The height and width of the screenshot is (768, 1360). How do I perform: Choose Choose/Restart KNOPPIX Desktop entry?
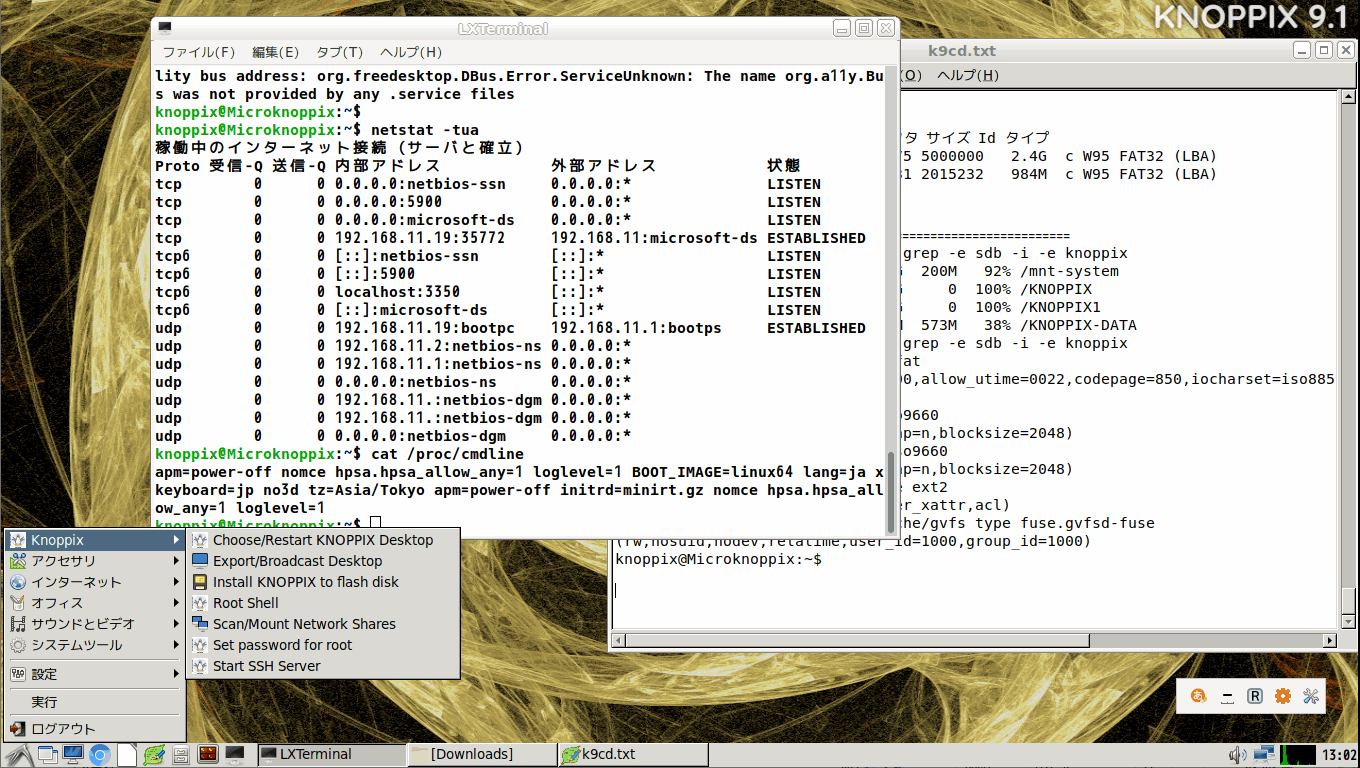coord(323,540)
